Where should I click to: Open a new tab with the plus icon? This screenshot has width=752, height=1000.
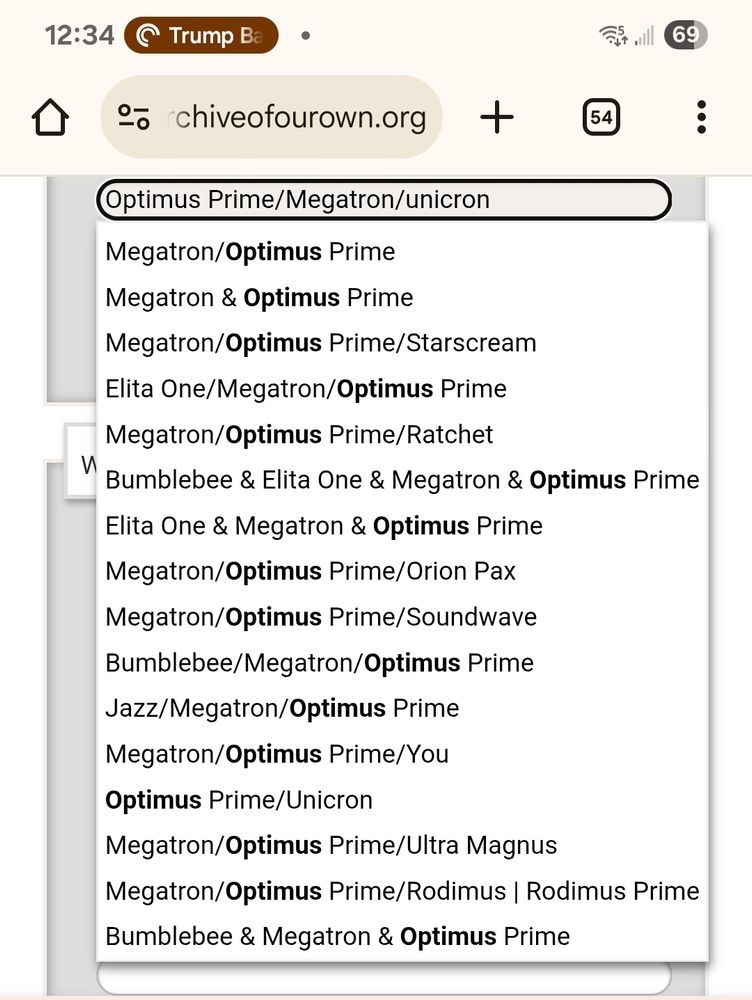[497, 116]
